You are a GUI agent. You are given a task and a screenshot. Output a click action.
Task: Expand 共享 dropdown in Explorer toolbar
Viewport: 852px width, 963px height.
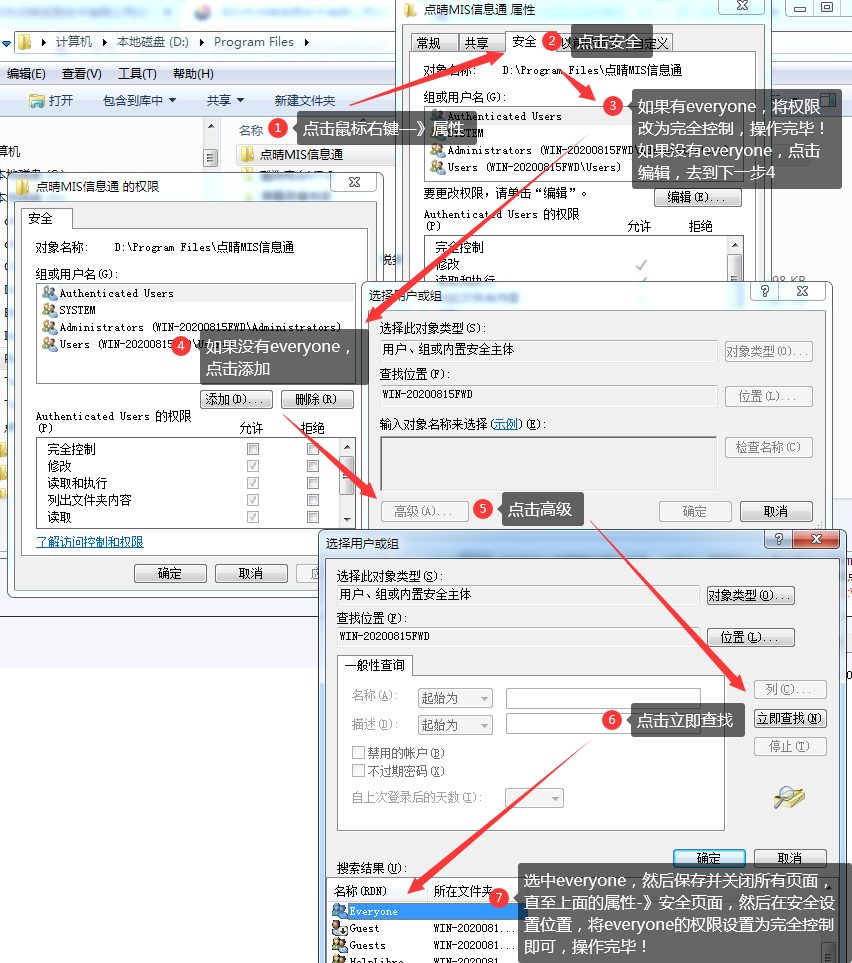(x=240, y=100)
